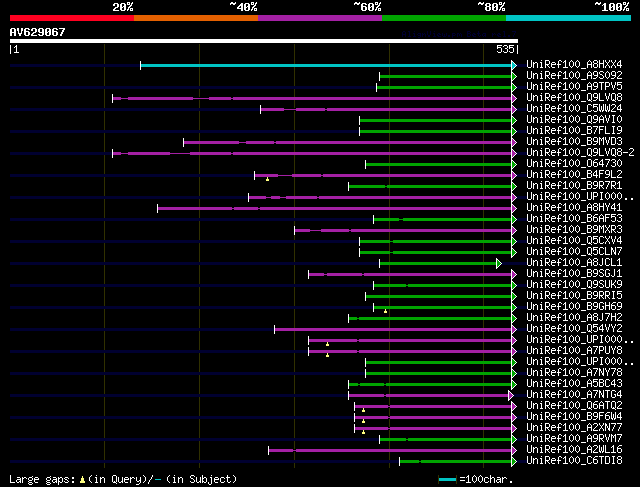Select the AV629067 query name label
The image size is (640, 487).
[38, 32]
